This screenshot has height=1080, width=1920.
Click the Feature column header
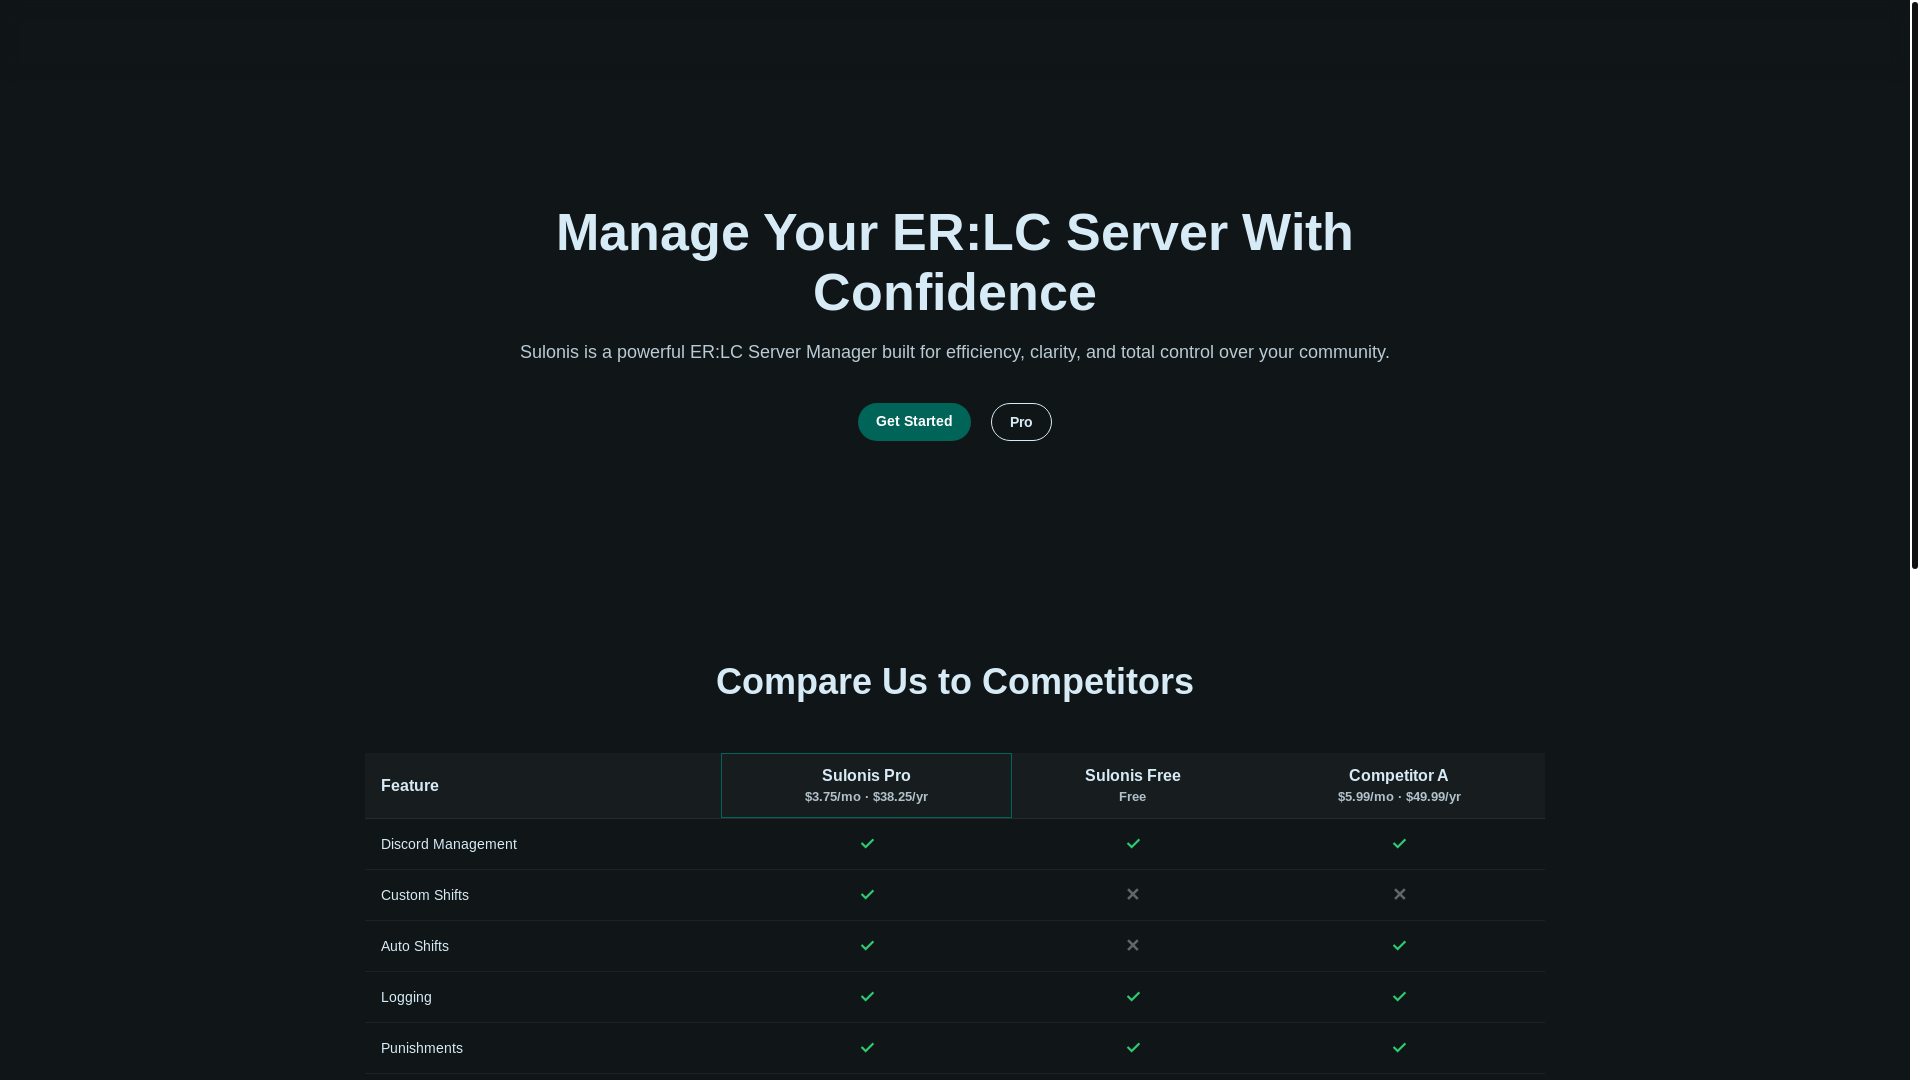[543, 786]
